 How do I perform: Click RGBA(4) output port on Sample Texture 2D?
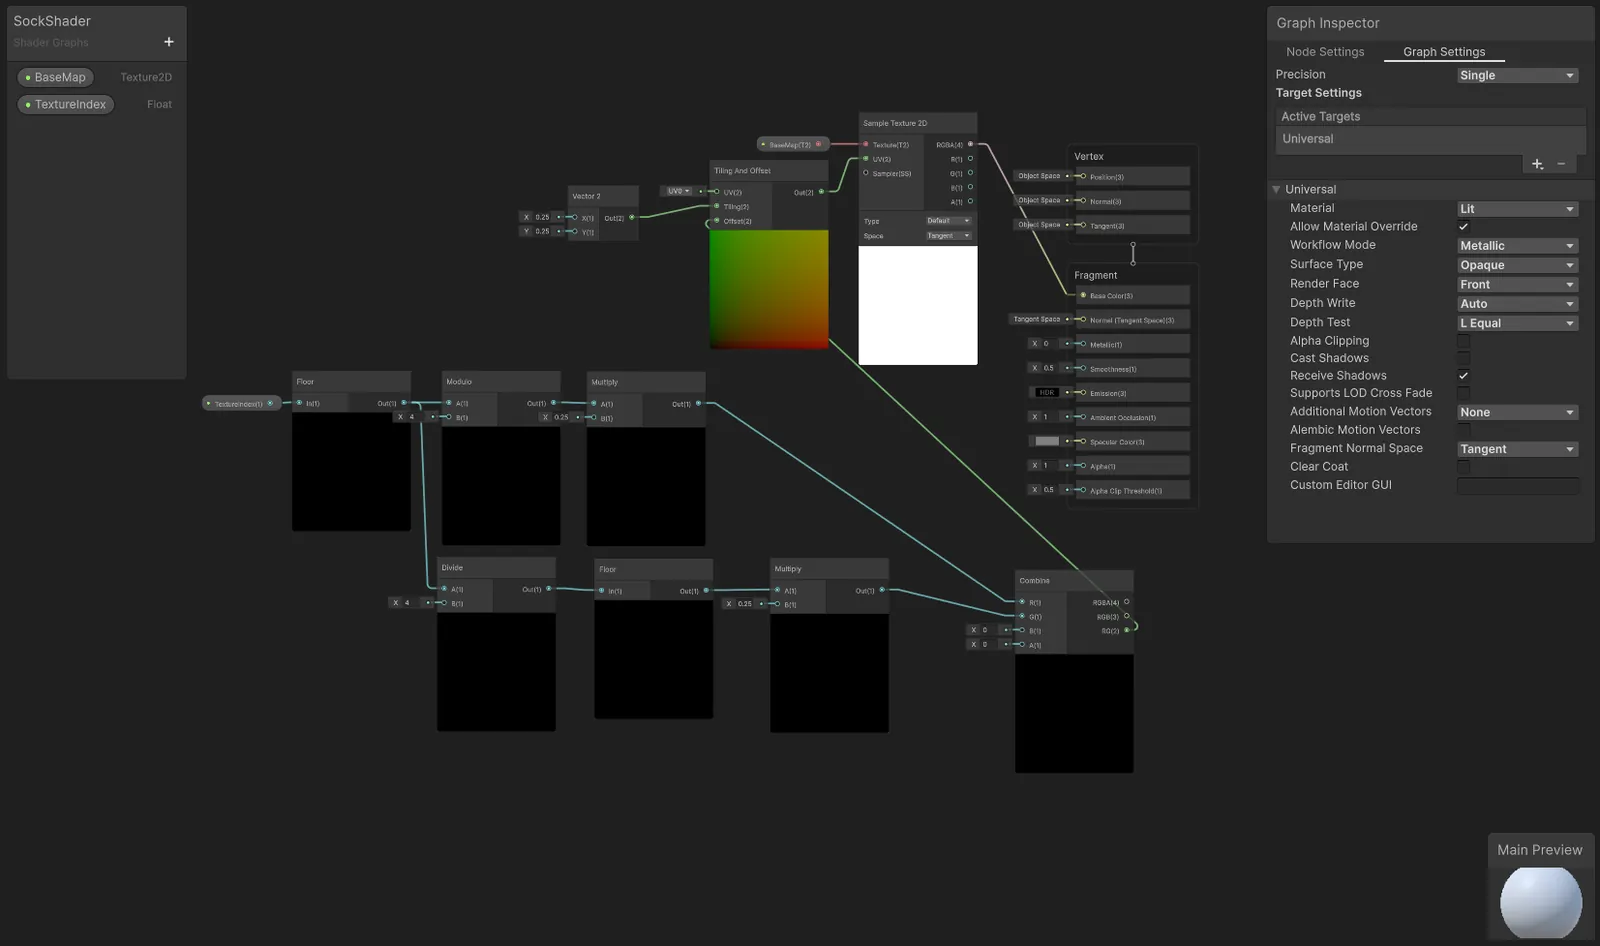pyautogui.click(x=970, y=144)
